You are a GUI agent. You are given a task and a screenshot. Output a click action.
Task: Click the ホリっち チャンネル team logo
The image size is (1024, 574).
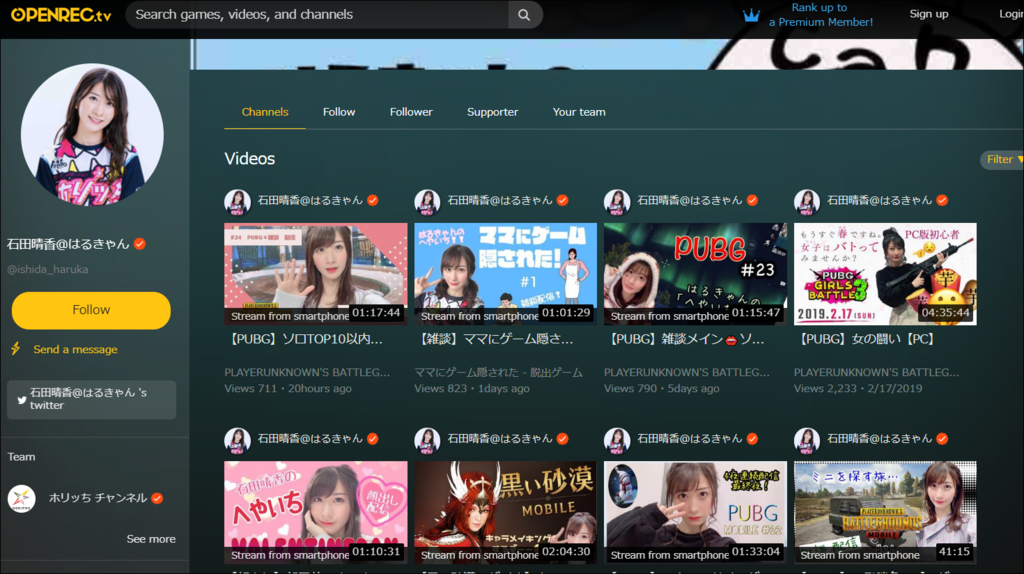22,498
